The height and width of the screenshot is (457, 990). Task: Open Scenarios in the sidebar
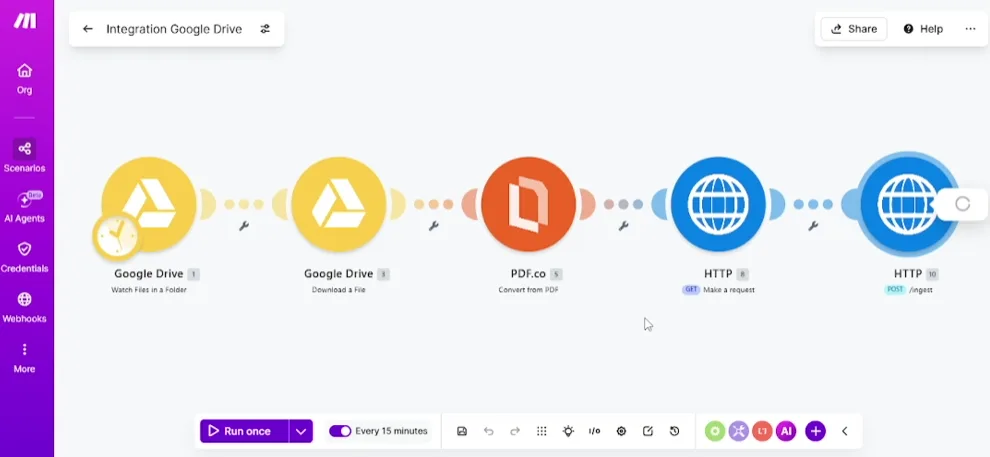(x=25, y=155)
